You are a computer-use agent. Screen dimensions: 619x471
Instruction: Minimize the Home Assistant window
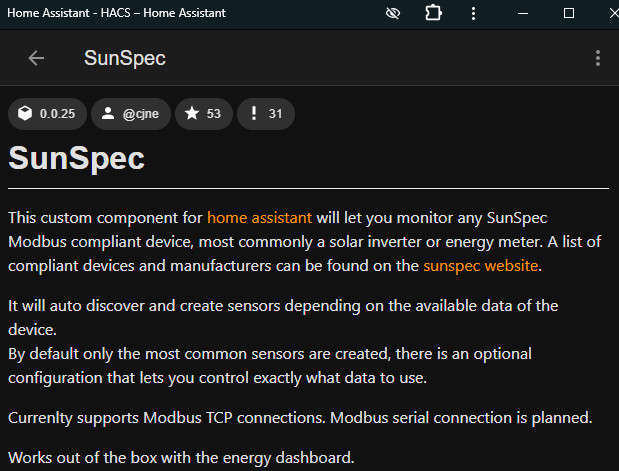pos(521,14)
